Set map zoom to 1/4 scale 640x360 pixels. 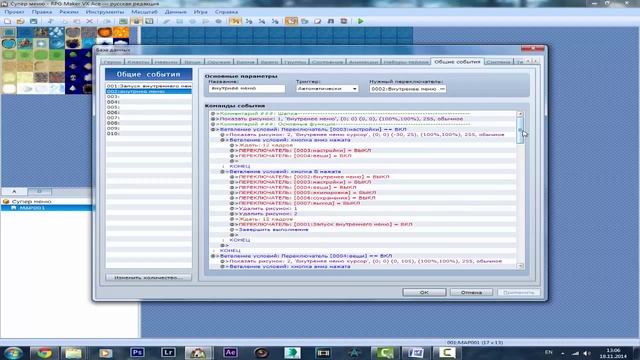point(262,21)
